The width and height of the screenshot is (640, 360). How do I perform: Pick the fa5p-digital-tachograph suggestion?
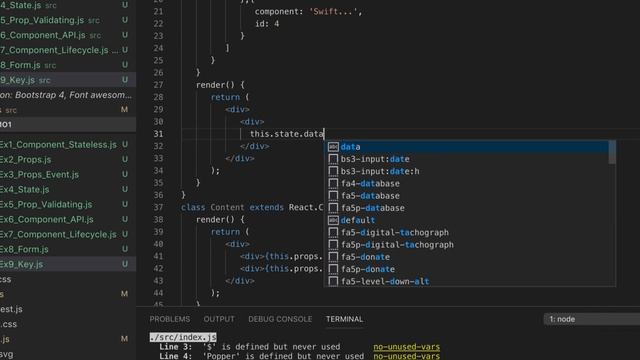coord(466,244)
